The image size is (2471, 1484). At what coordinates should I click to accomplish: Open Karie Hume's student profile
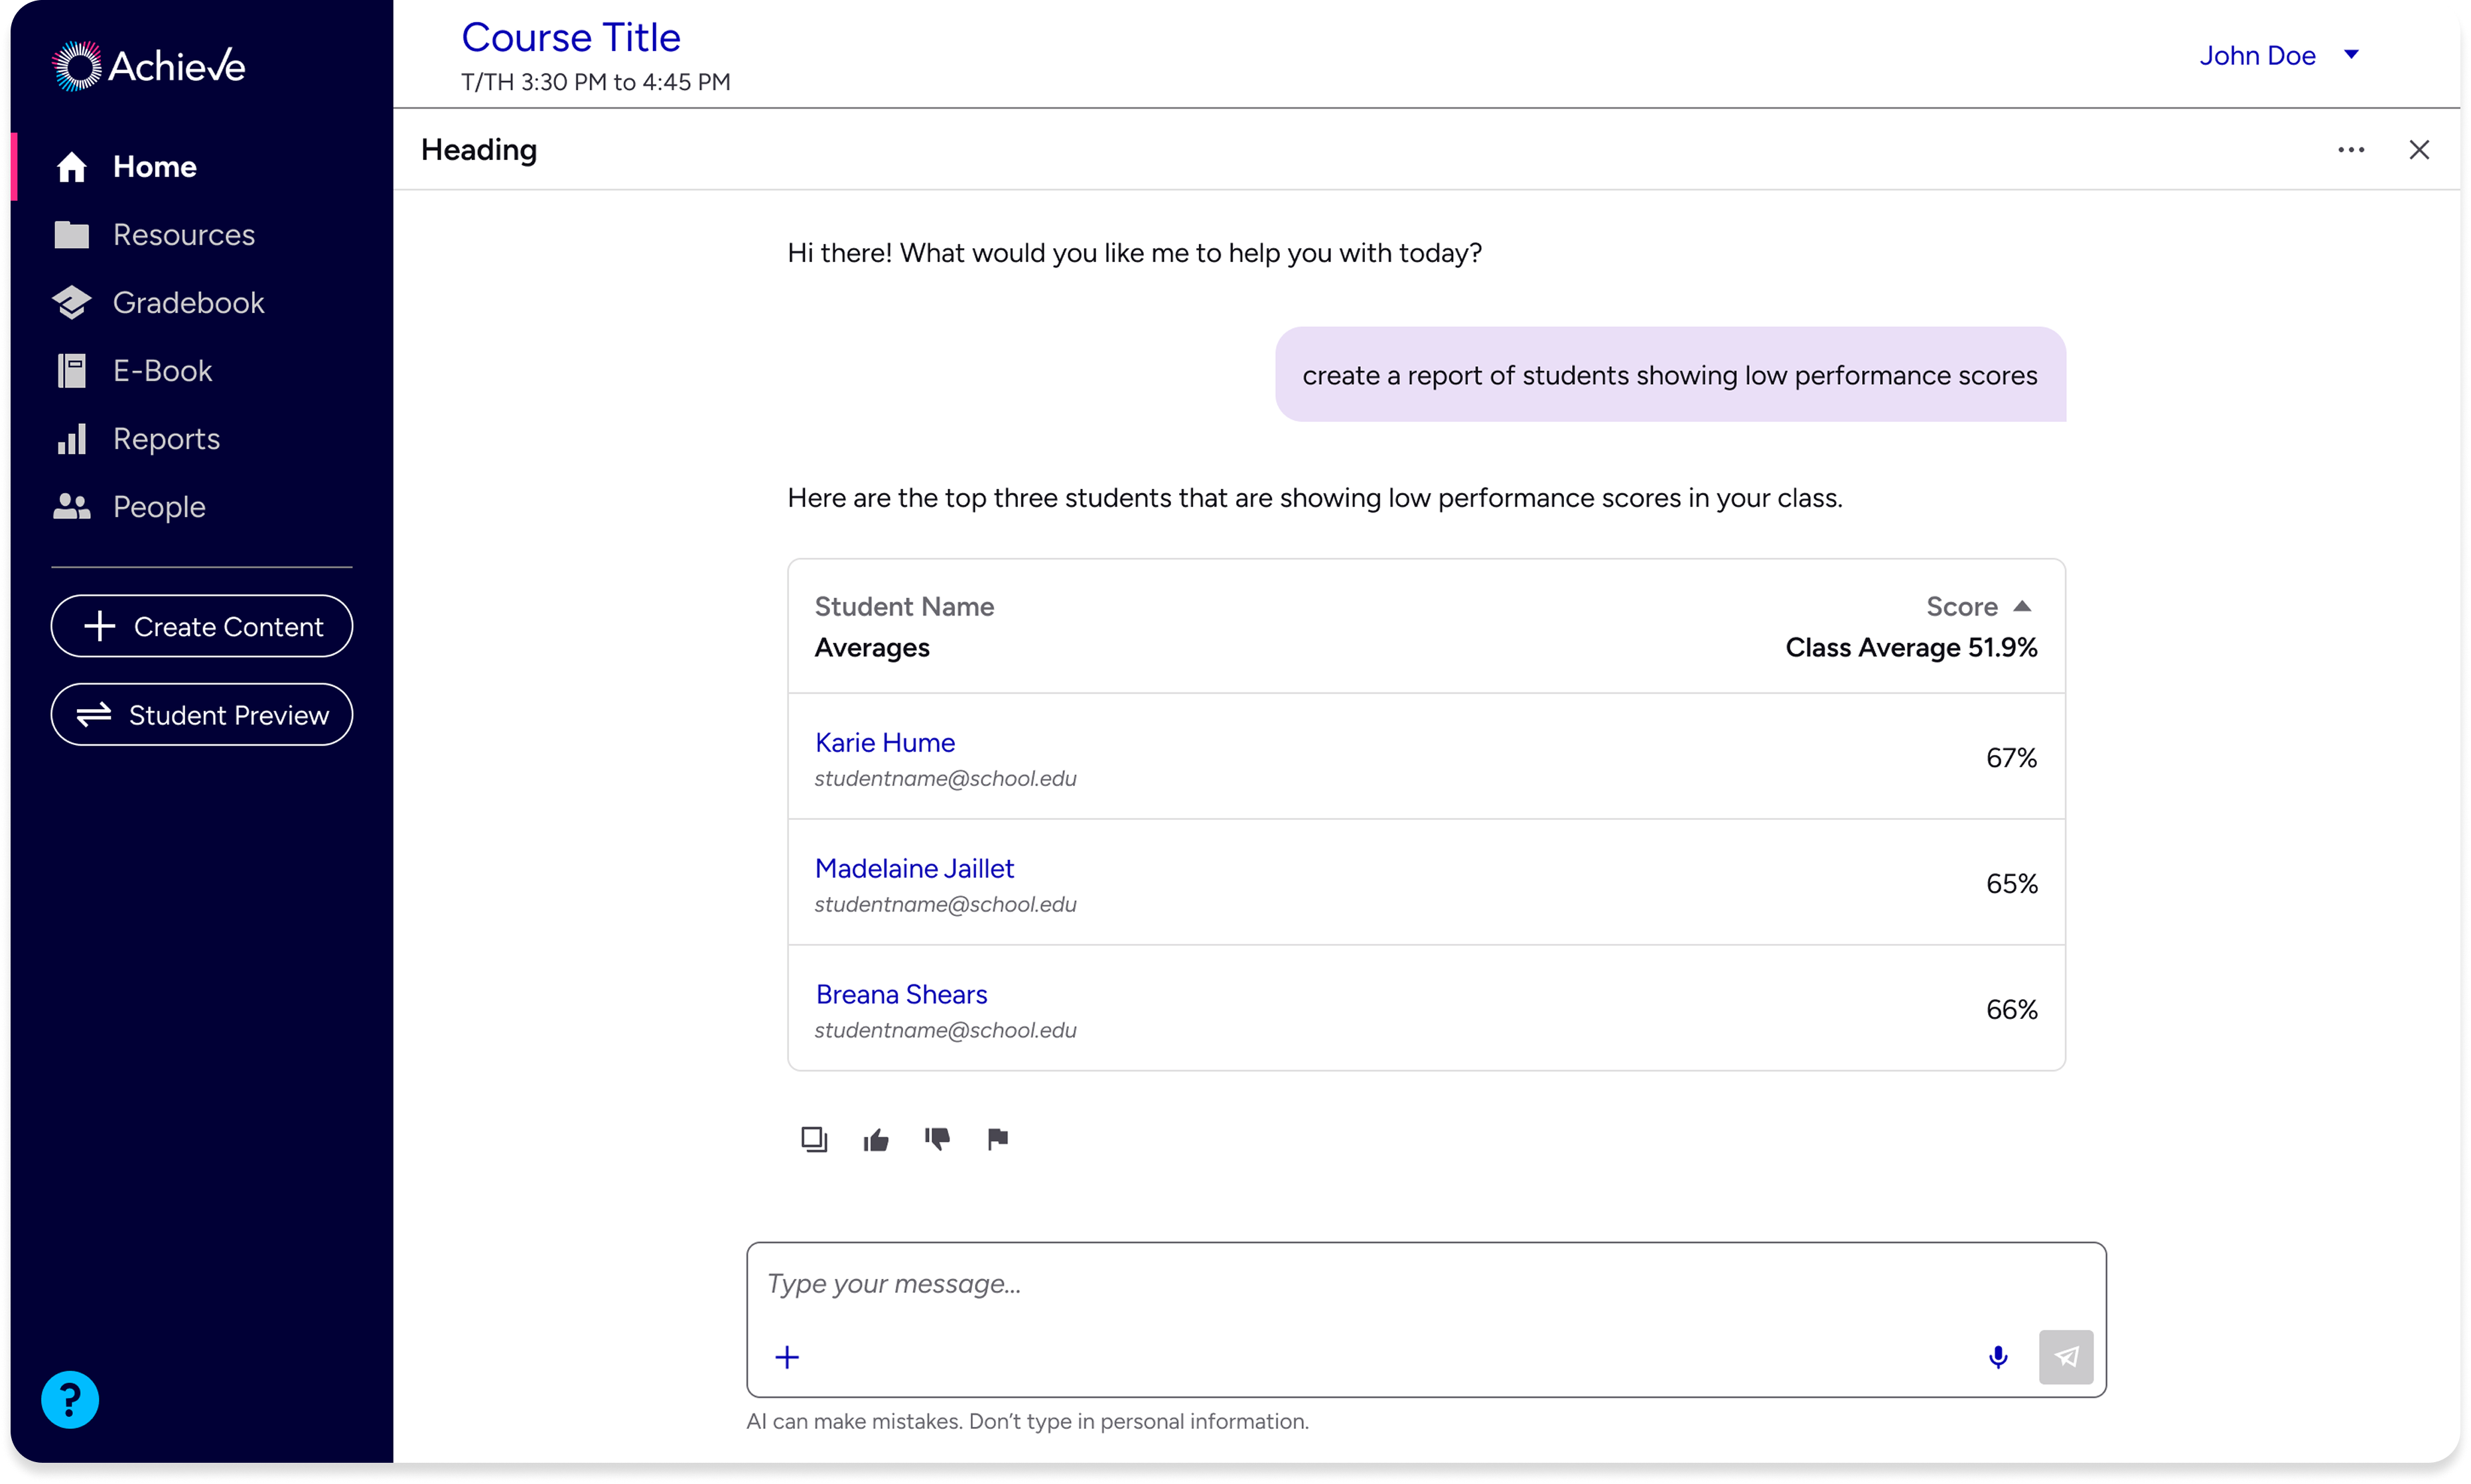(885, 742)
